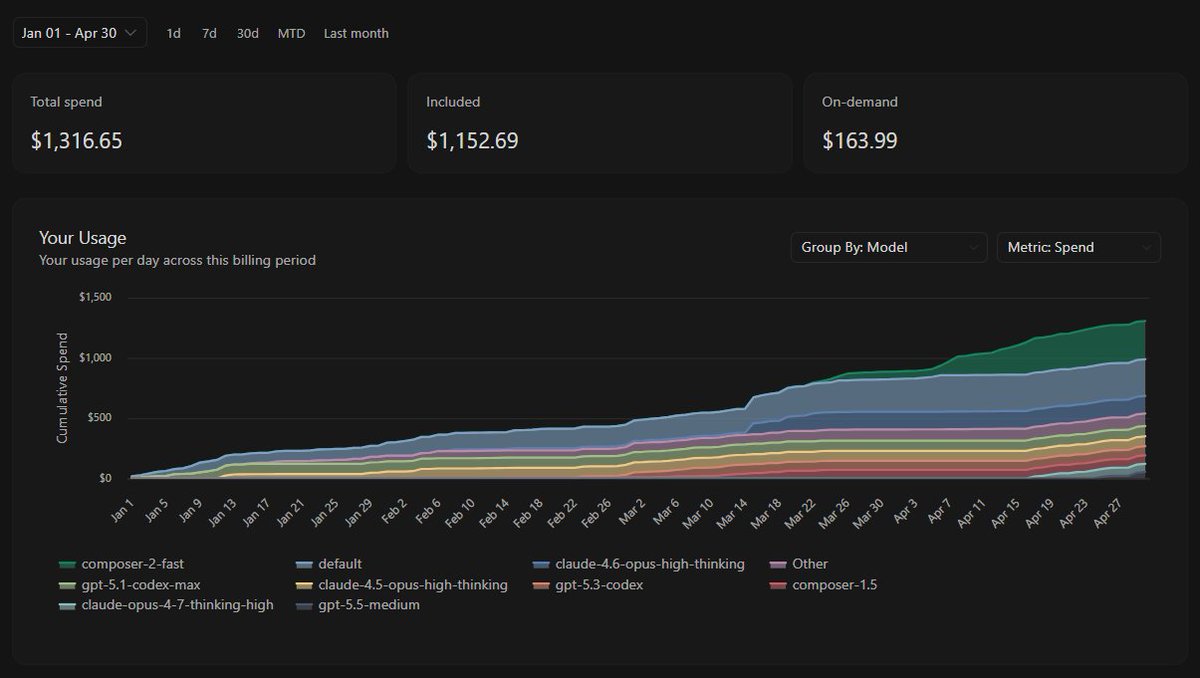Screen dimensions: 1200x678
Task: Select the 7d time range
Action: (209, 33)
